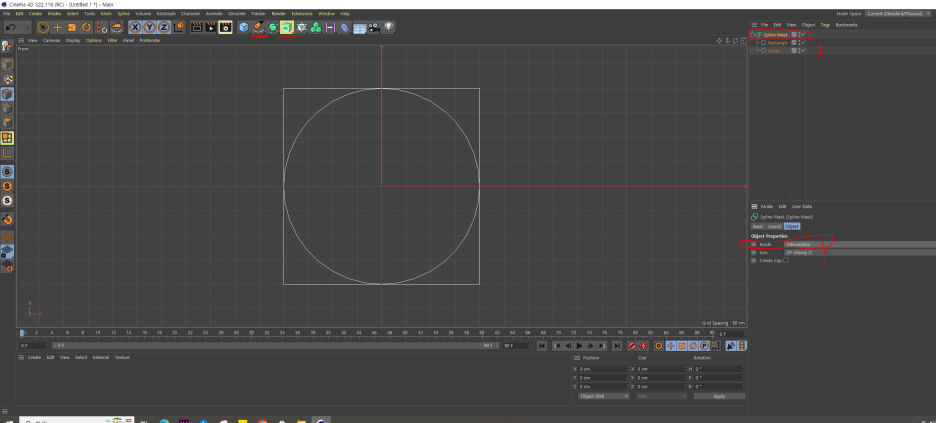
Task: Switch to the Basic tab
Action: [x=758, y=227]
